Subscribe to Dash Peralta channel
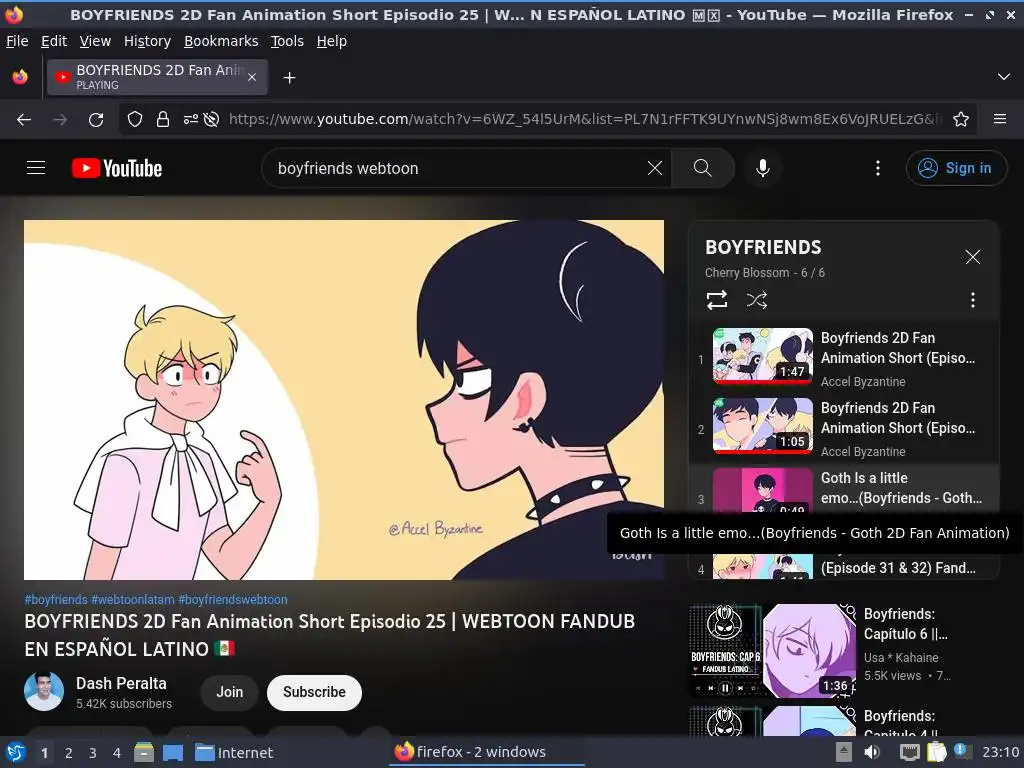Image resolution: width=1024 pixels, height=768 pixels. [x=314, y=692]
